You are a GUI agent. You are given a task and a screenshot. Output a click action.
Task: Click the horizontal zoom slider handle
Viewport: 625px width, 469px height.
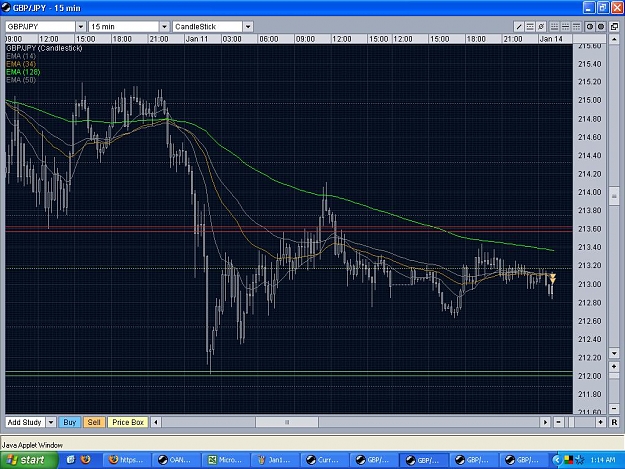pos(571,422)
